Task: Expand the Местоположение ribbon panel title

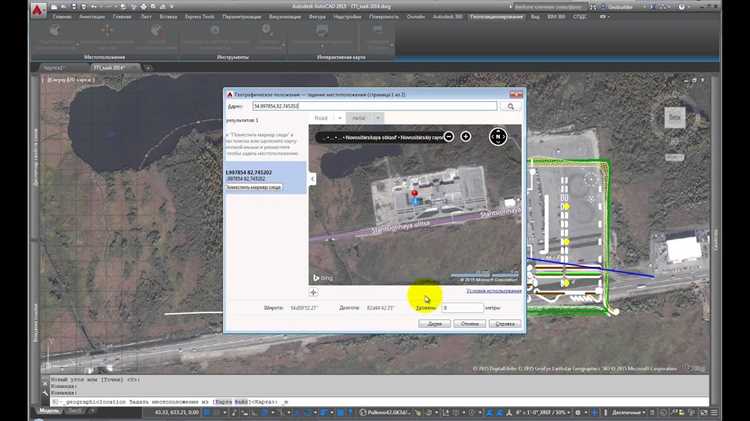Action: (x=104, y=57)
